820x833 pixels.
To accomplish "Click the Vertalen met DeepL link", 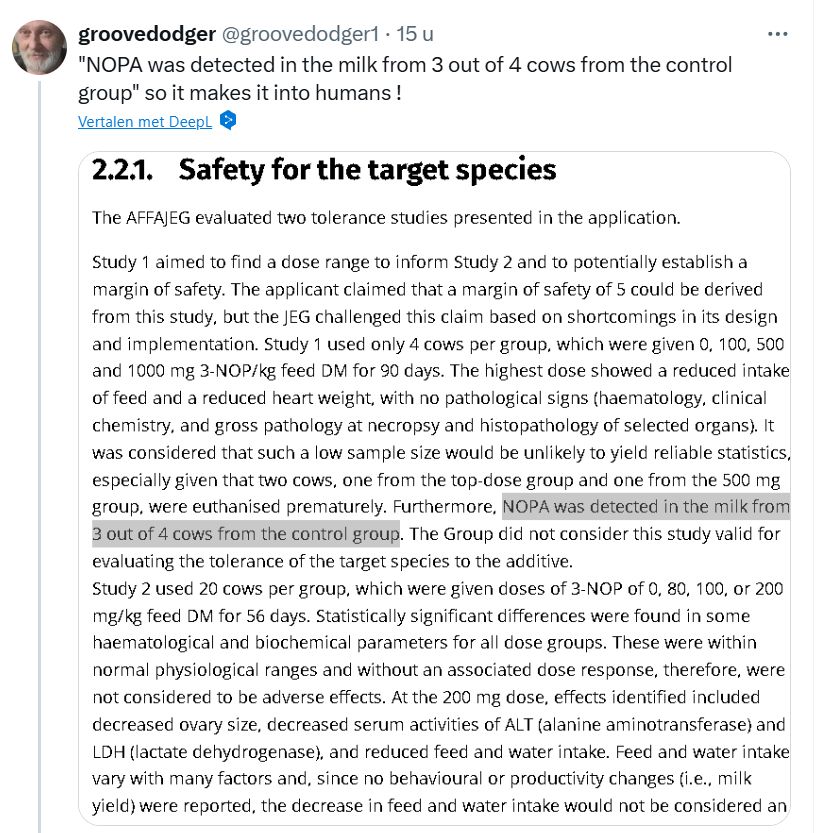I will (144, 122).
